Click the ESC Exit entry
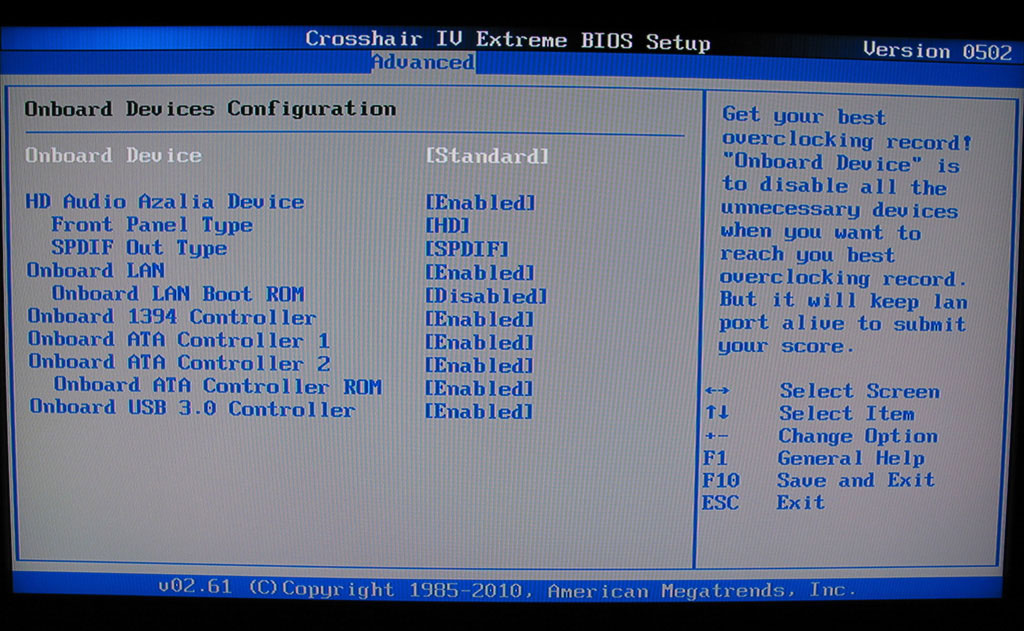This screenshot has height=631, width=1024. click(763, 502)
